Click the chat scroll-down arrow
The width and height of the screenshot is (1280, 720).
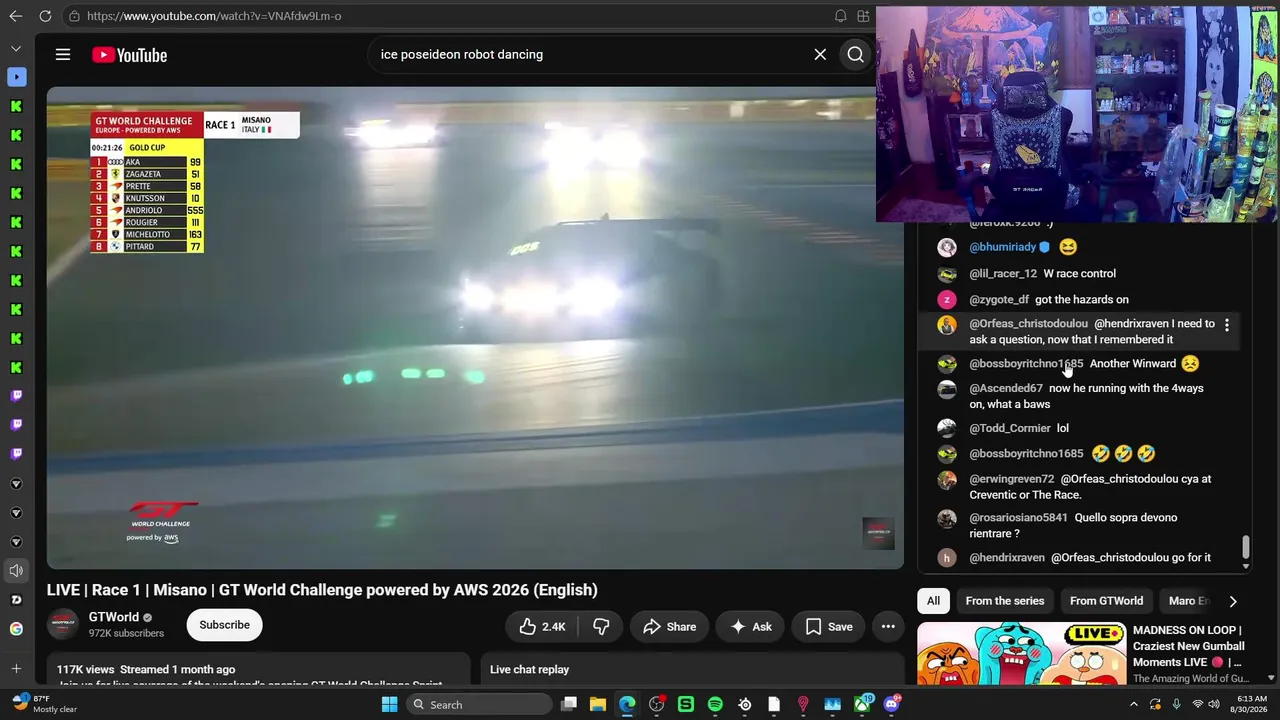coord(1246,566)
